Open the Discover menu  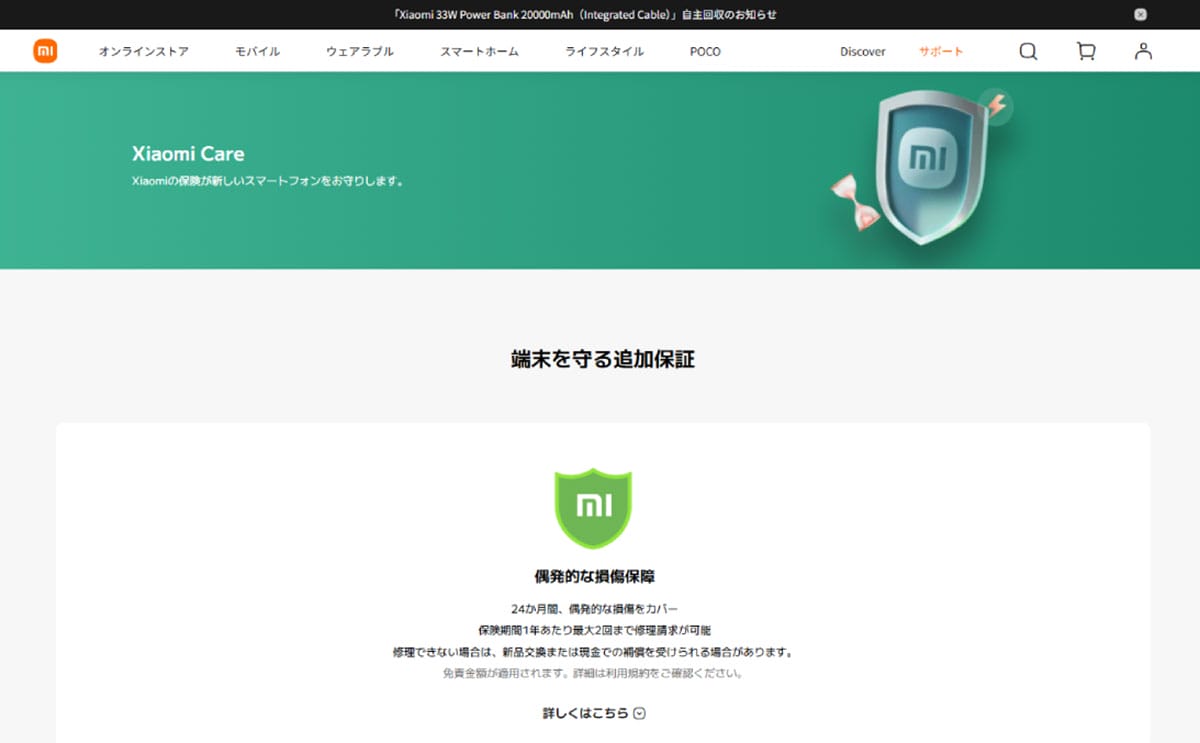[x=862, y=51]
